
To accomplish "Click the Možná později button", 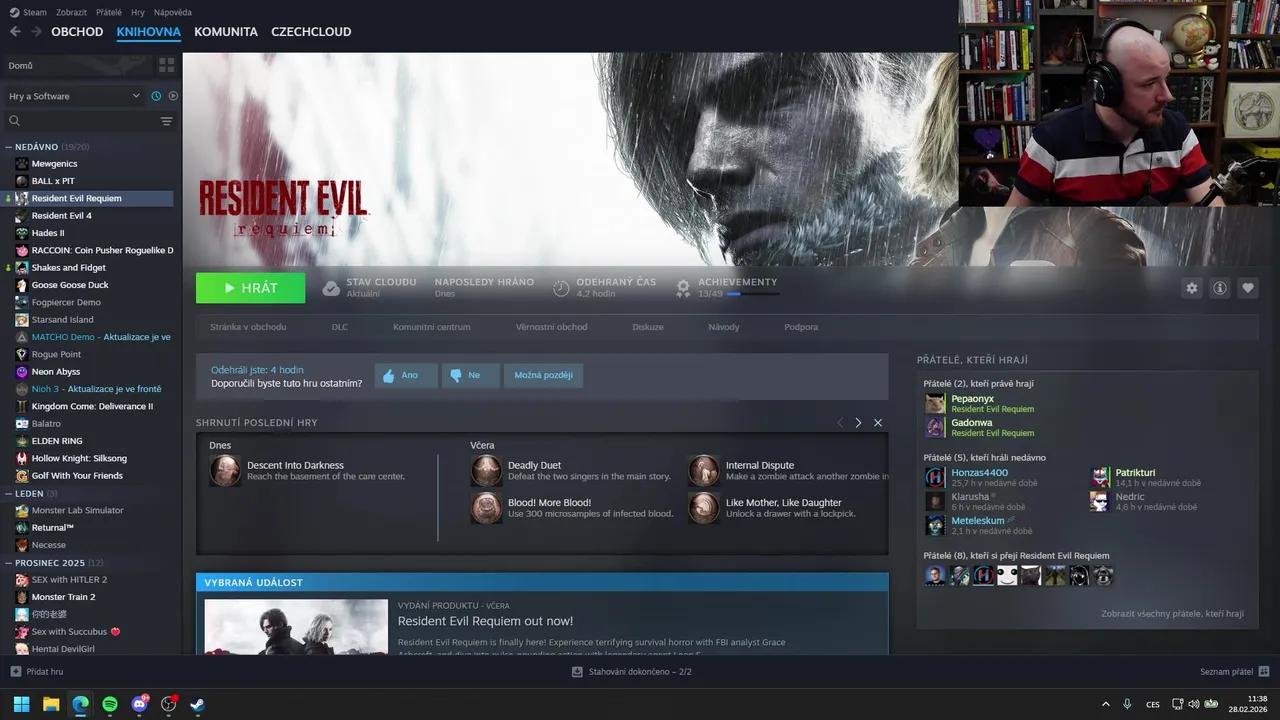I will tap(544, 376).
